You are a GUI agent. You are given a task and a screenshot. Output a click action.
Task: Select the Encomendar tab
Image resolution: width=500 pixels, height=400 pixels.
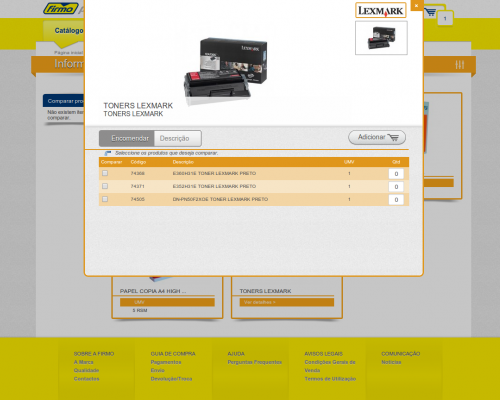click(127, 138)
